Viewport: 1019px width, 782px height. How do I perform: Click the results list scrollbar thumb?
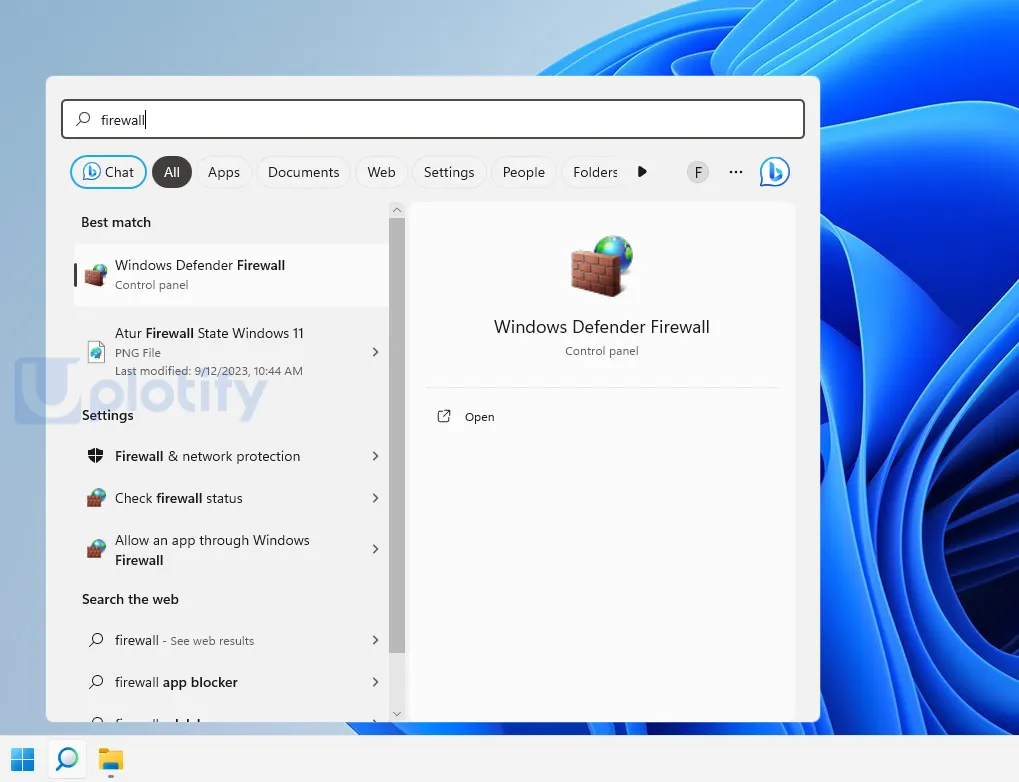397,436
